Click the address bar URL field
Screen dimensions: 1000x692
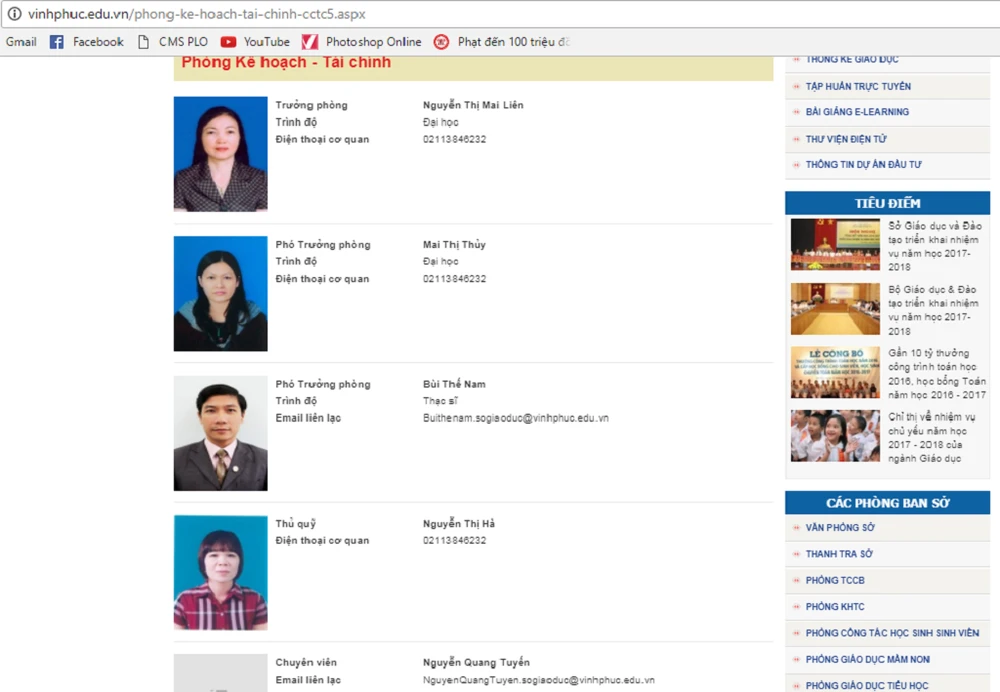[400, 14]
